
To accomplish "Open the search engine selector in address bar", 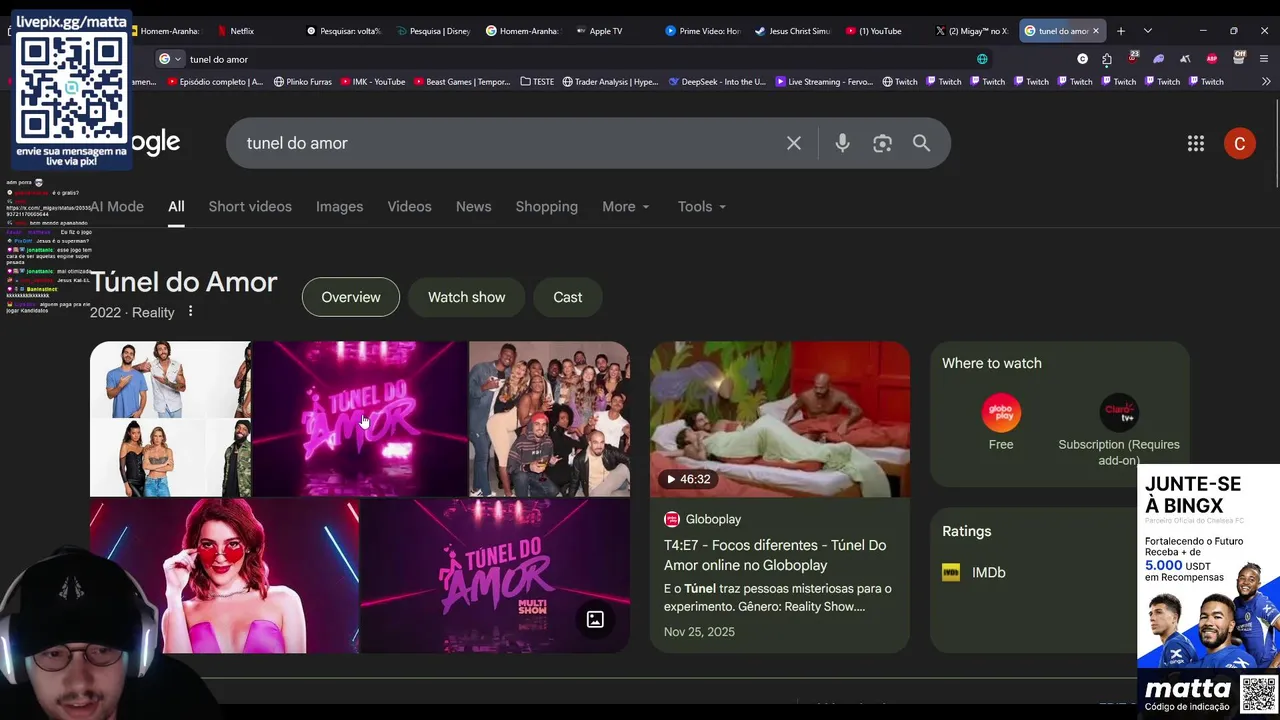I will [170, 59].
